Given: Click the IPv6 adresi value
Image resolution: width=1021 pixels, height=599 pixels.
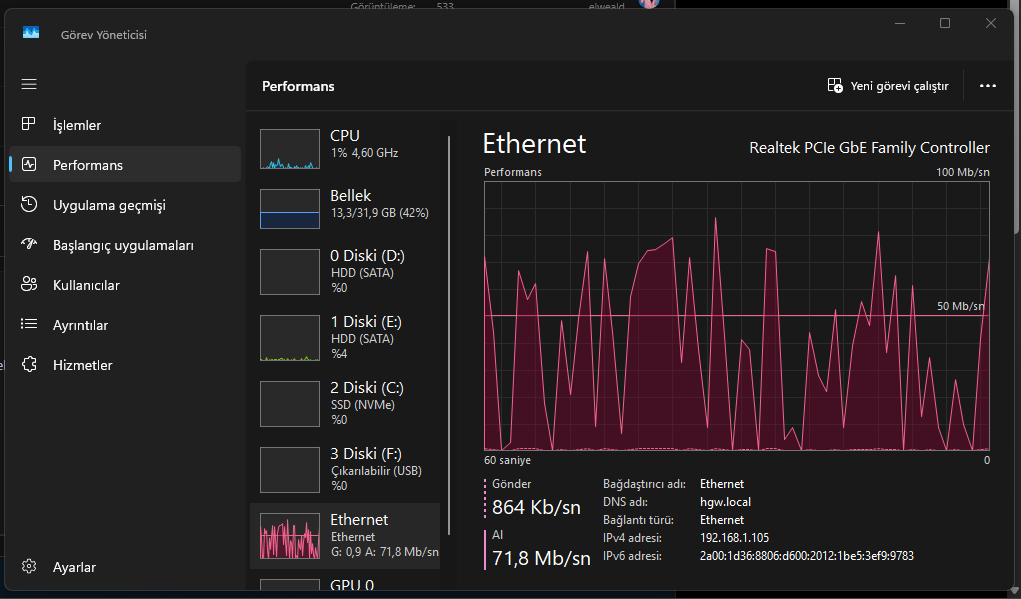Looking at the screenshot, I should tap(806, 555).
